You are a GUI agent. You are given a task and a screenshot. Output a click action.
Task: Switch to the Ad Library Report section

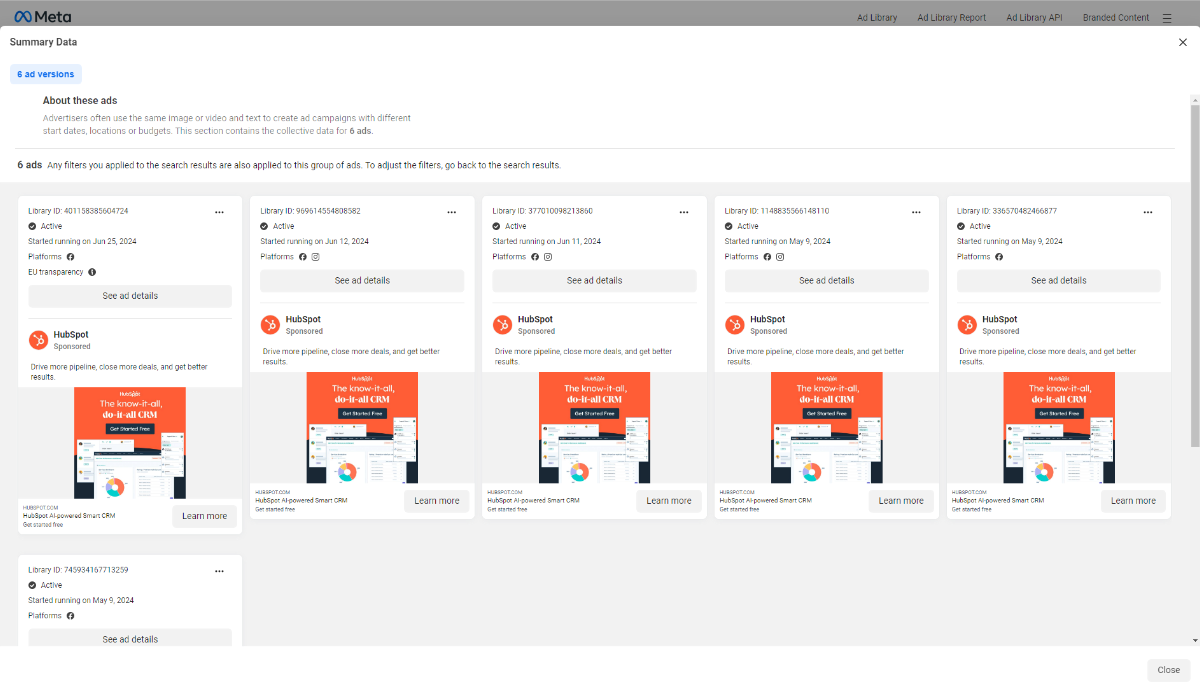point(951,17)
